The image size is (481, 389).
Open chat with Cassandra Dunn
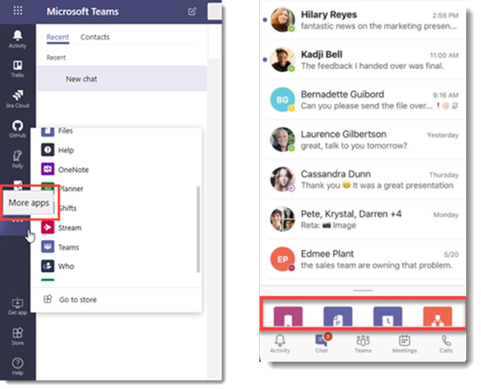point(363,179)
